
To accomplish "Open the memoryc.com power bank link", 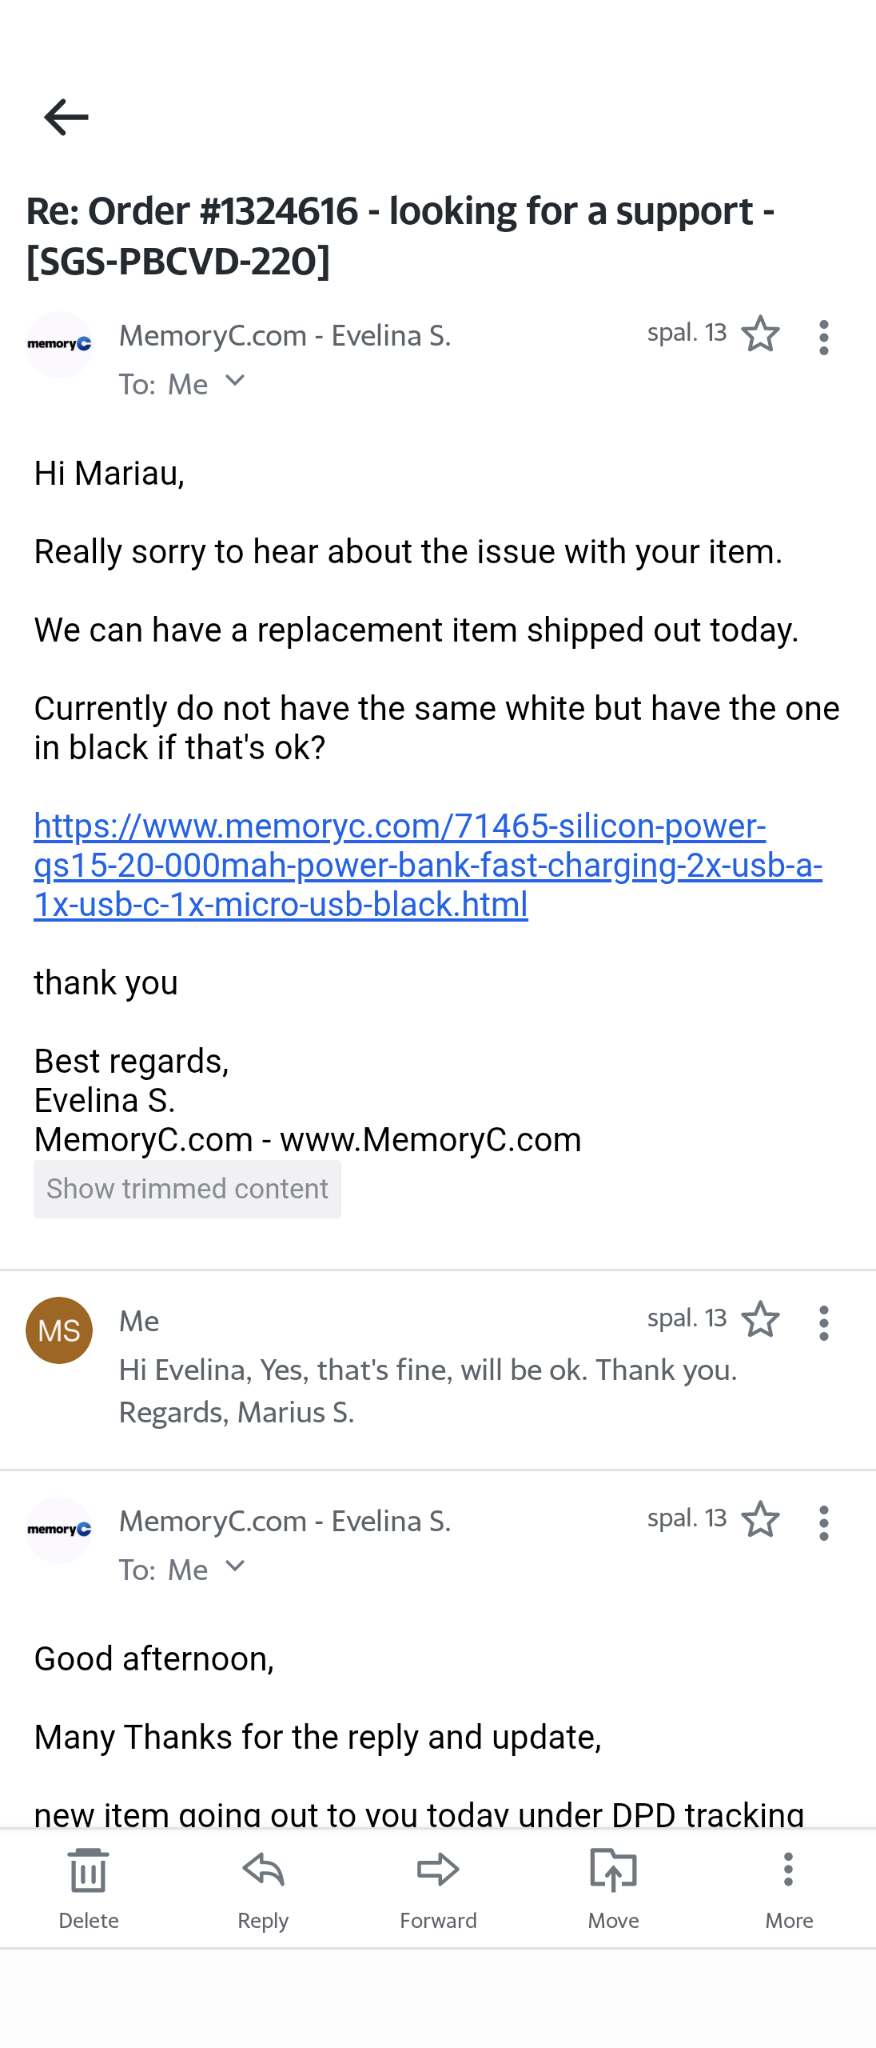I will (400, 865).
